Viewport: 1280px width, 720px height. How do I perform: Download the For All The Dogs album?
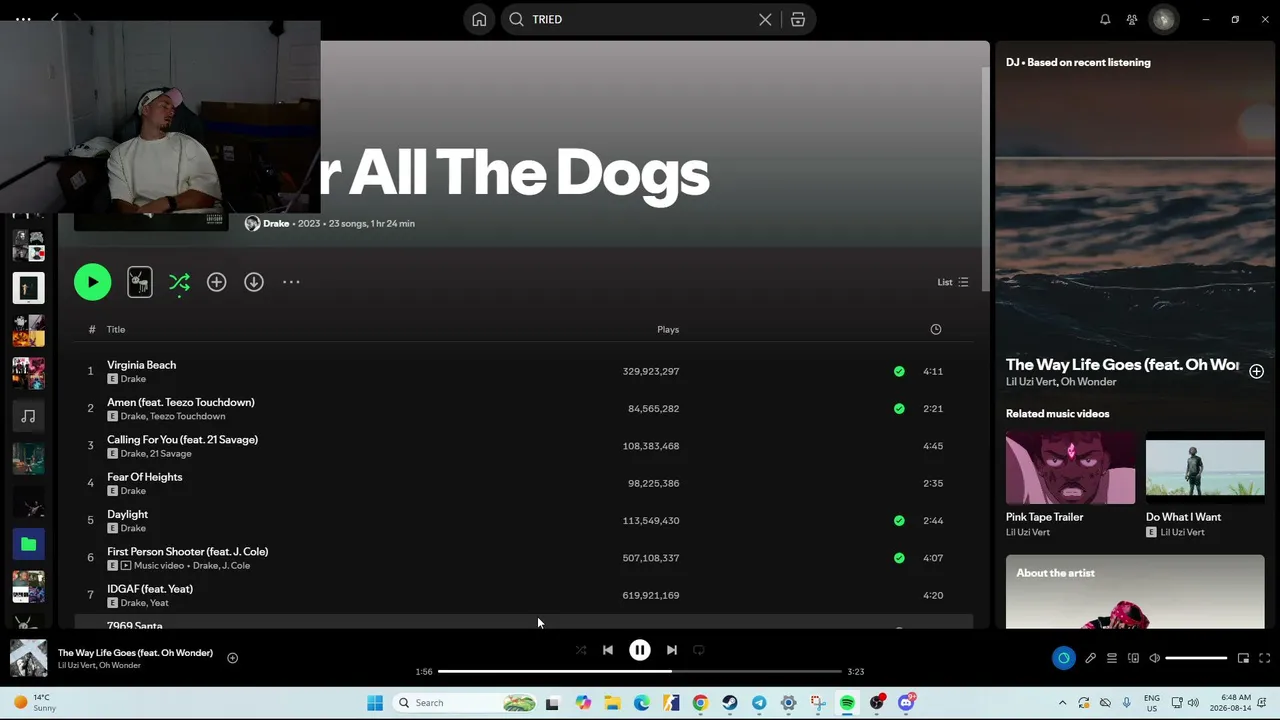[x=254, y=282]
